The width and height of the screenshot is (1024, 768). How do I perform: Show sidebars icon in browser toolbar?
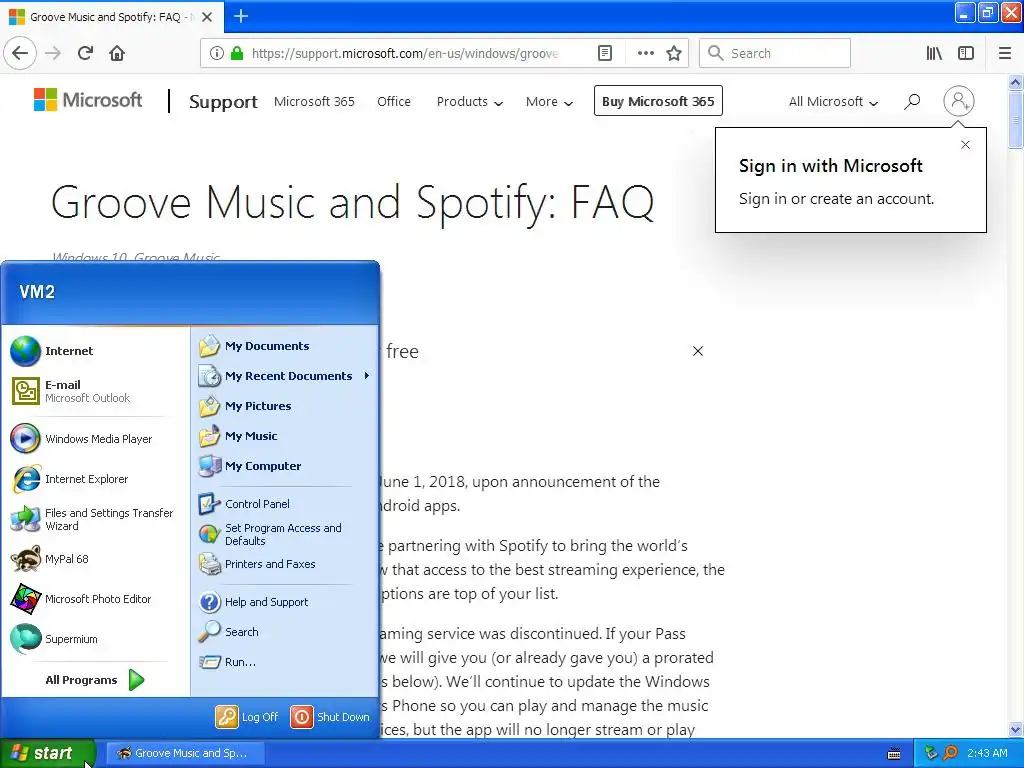tap(966, 54)
